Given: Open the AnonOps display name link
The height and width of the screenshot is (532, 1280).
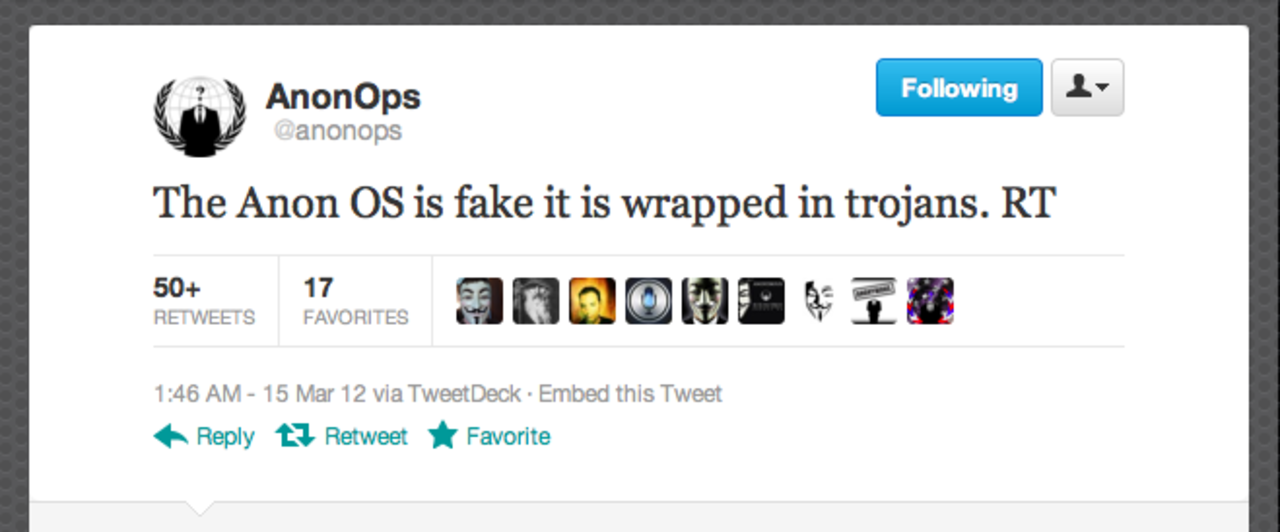Looking at the screenshot, I should coord(343,97).
